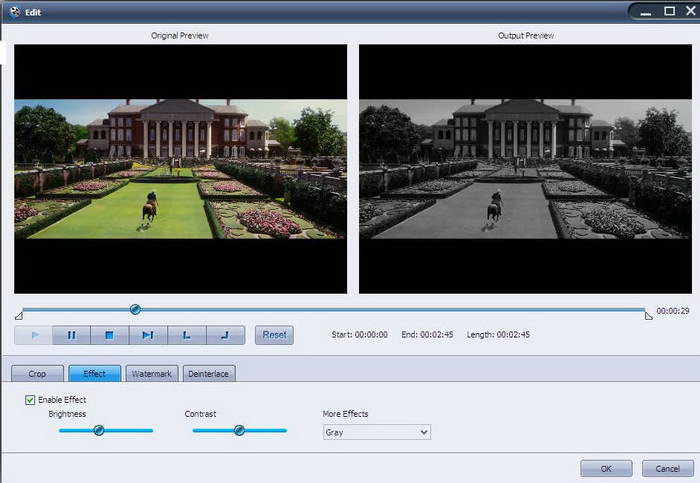The width and height of the screenshot is (700, 483).
Task: Click the Original Preview video frame
Action: (180, 169)
